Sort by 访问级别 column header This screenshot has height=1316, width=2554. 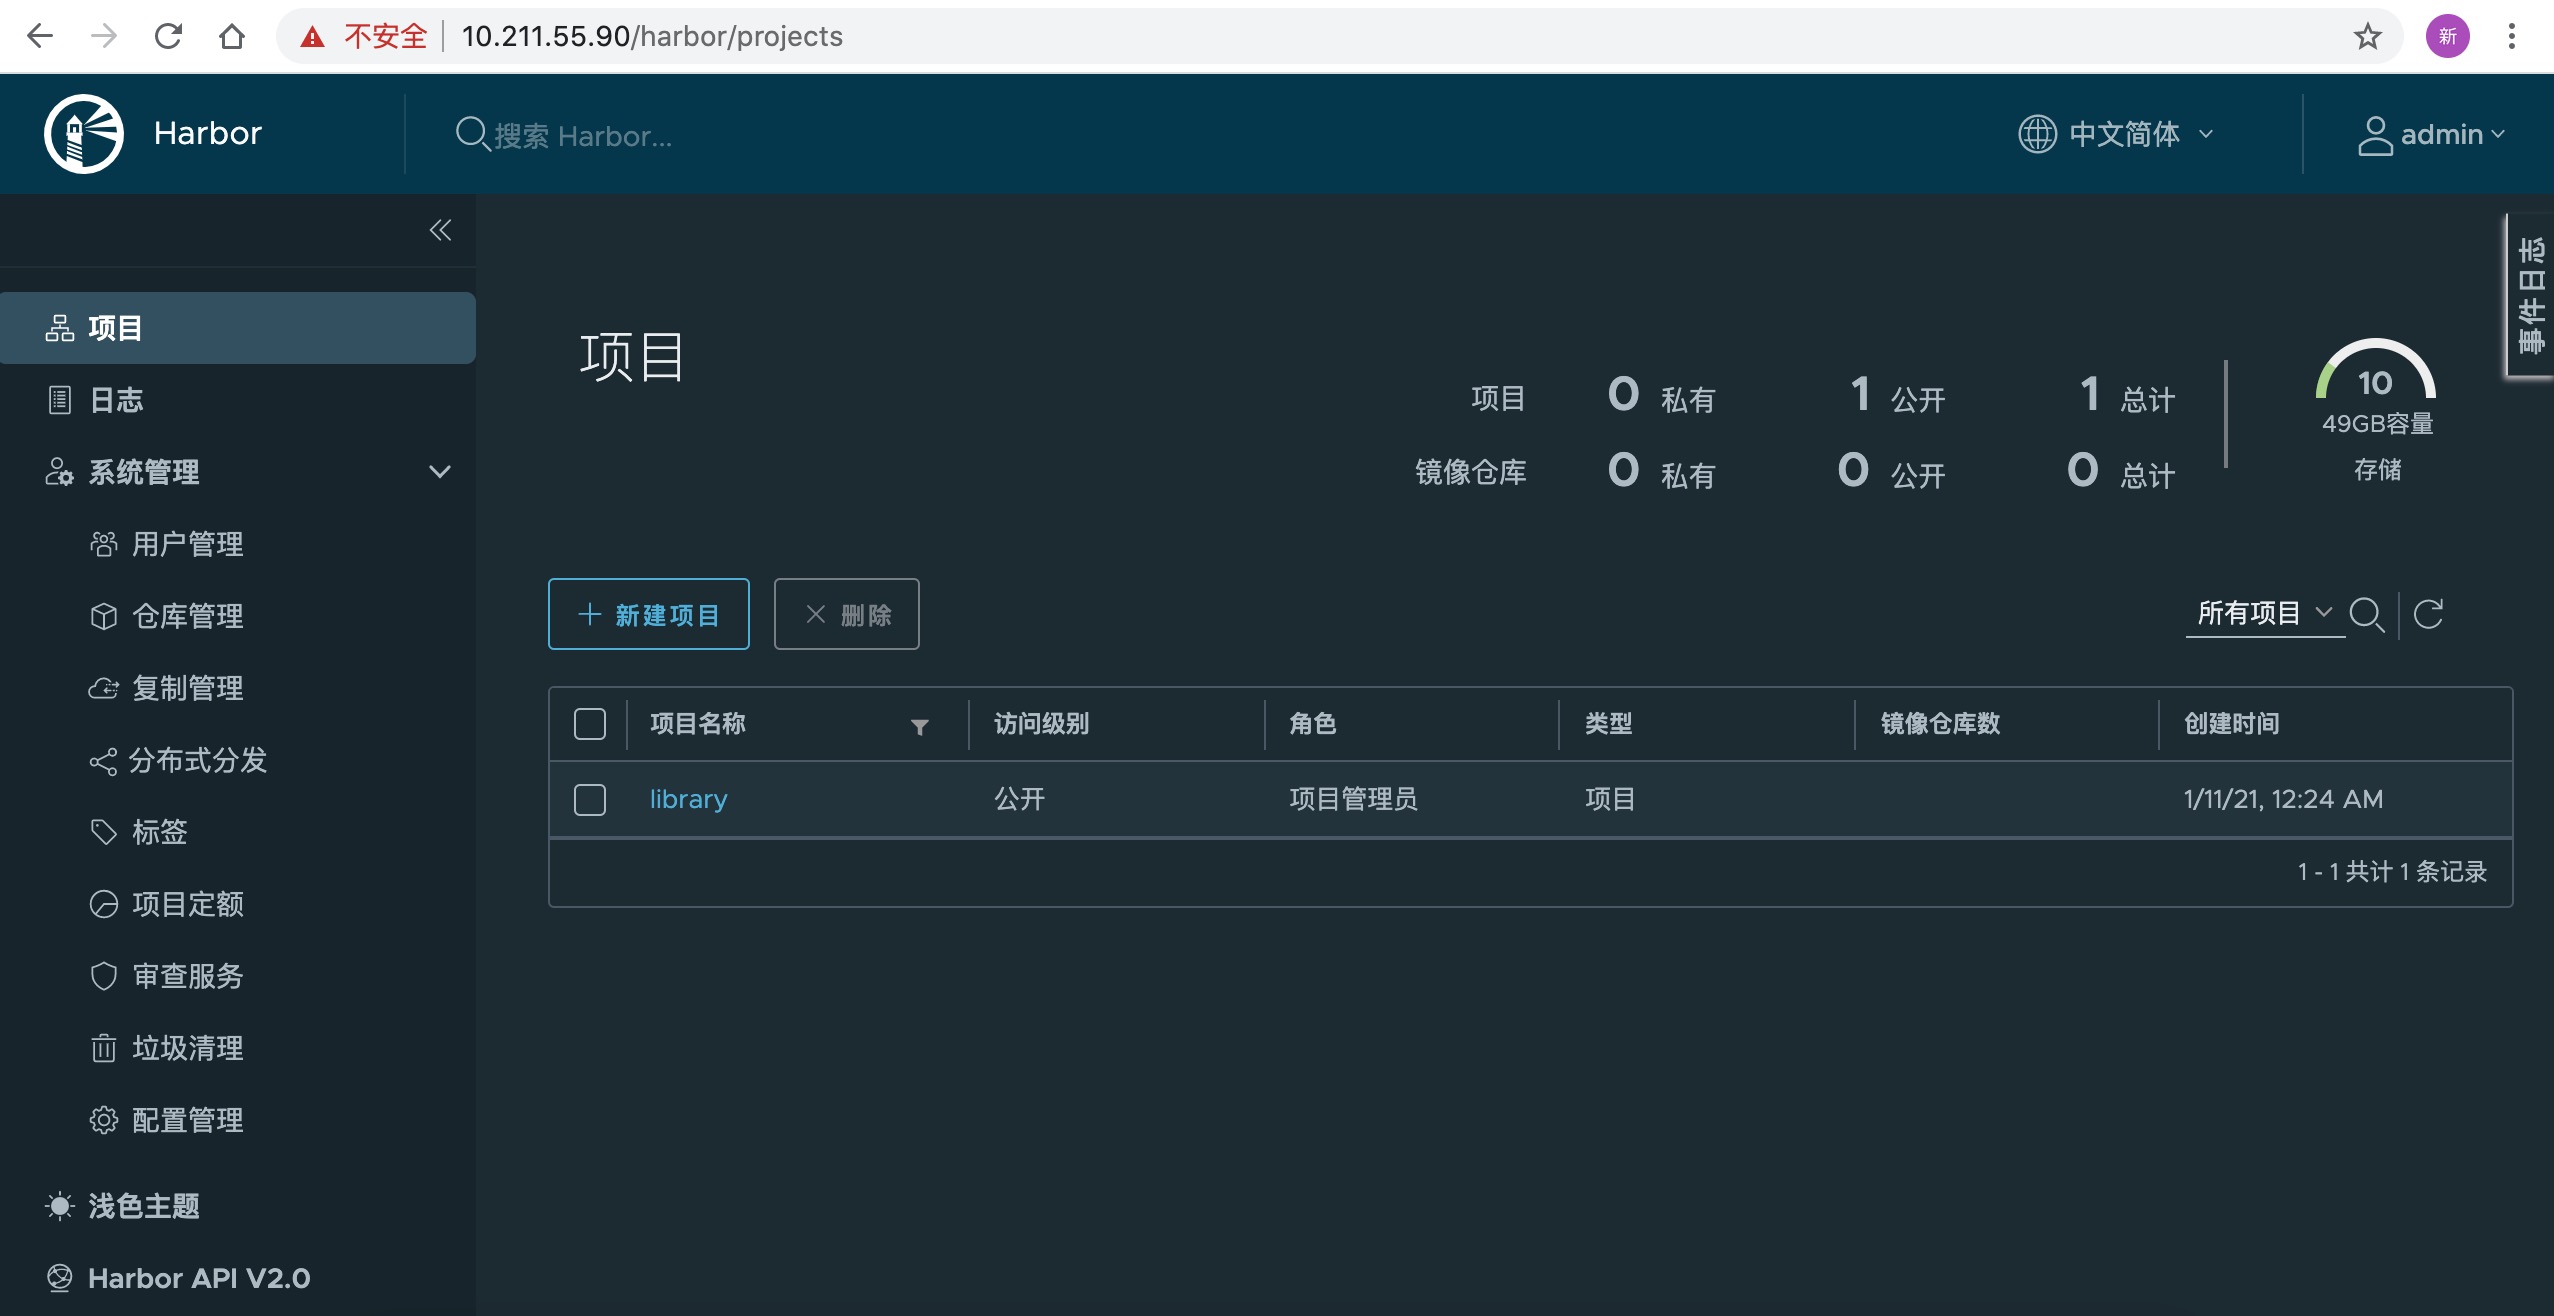click(x=1041, y=724)
